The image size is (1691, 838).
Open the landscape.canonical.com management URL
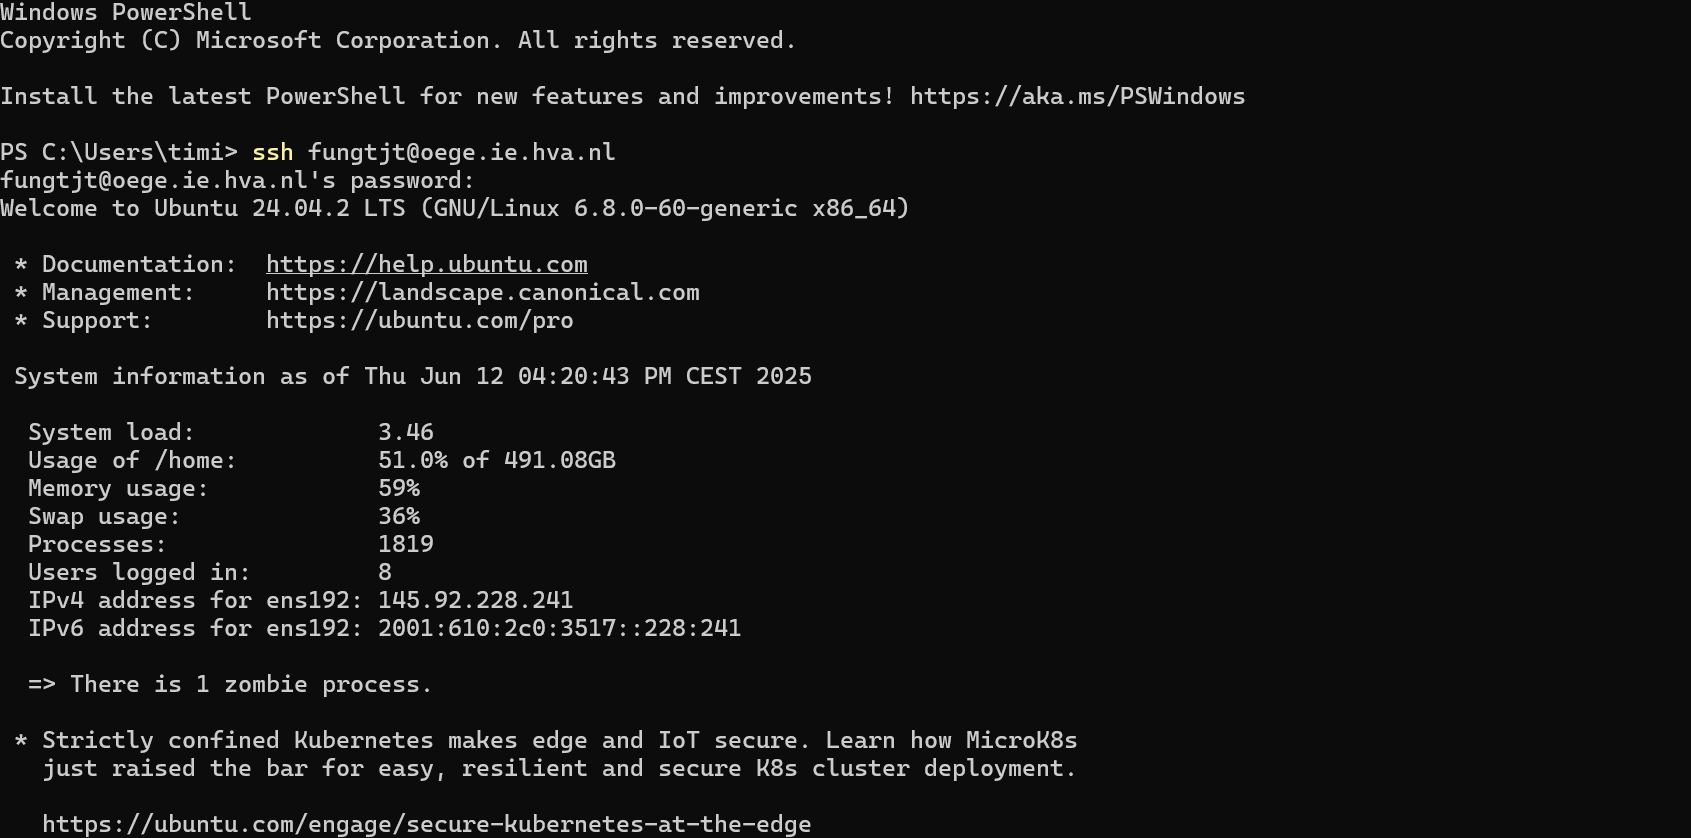[x=482, y=293]
